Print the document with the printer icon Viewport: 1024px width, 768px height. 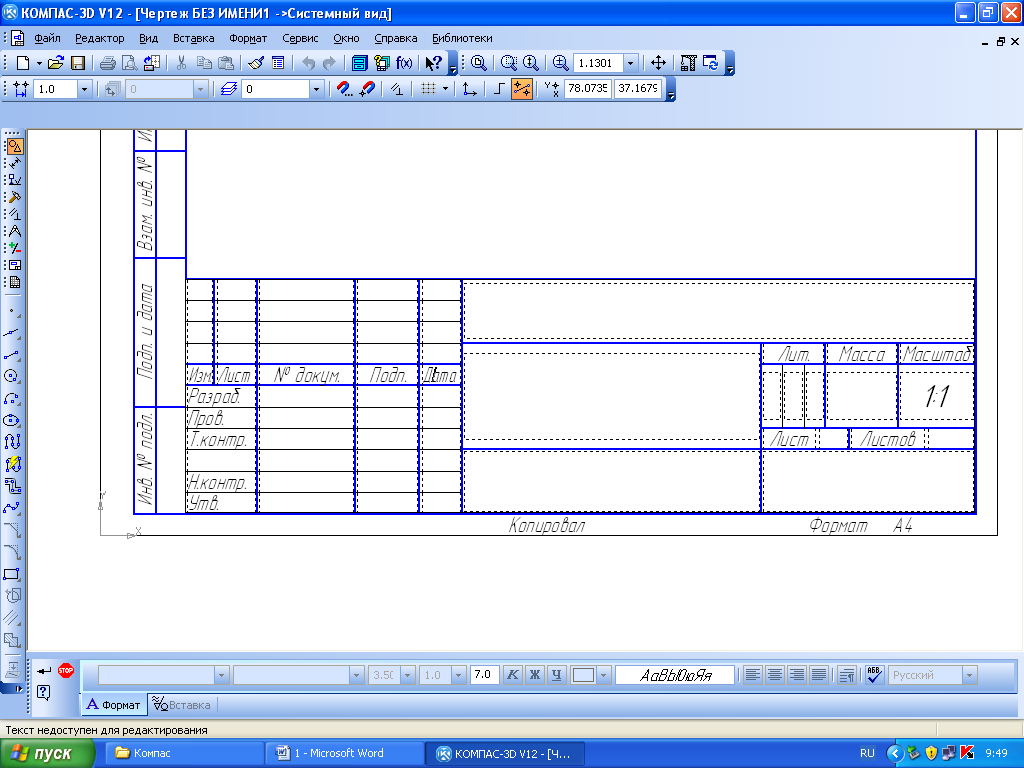click(x=108, y=63)
